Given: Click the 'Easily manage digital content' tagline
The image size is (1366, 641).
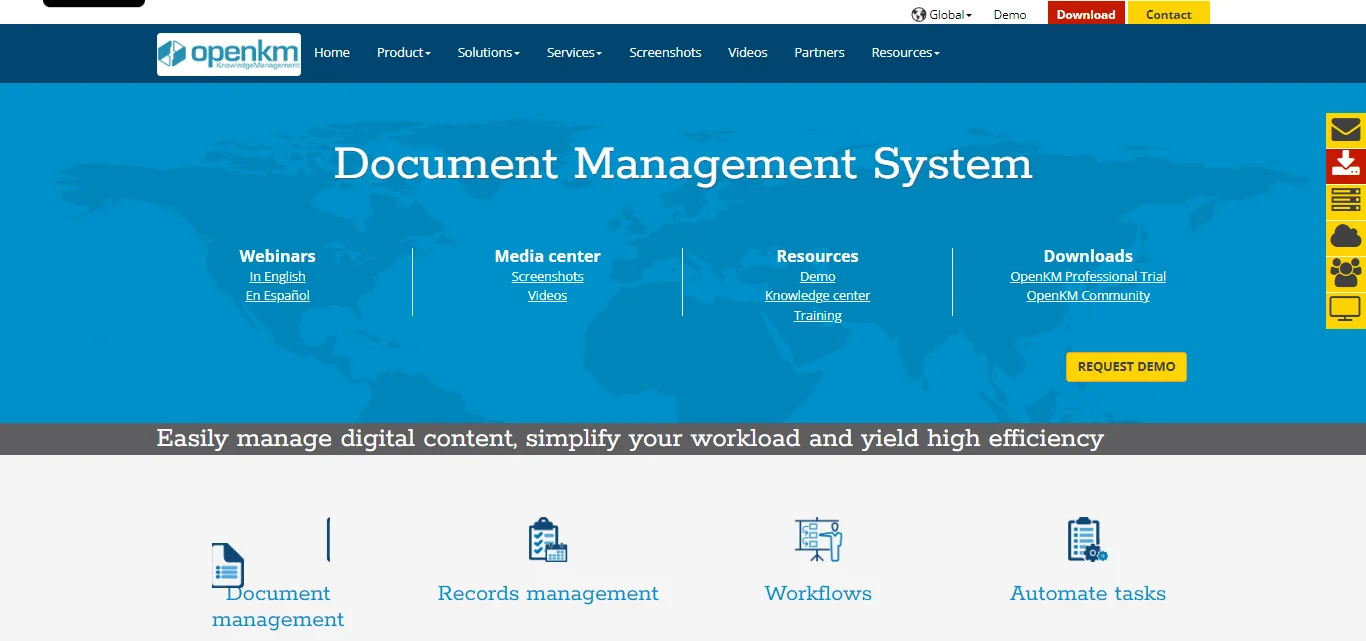Looking at the screenshot, I should (630, 439).
